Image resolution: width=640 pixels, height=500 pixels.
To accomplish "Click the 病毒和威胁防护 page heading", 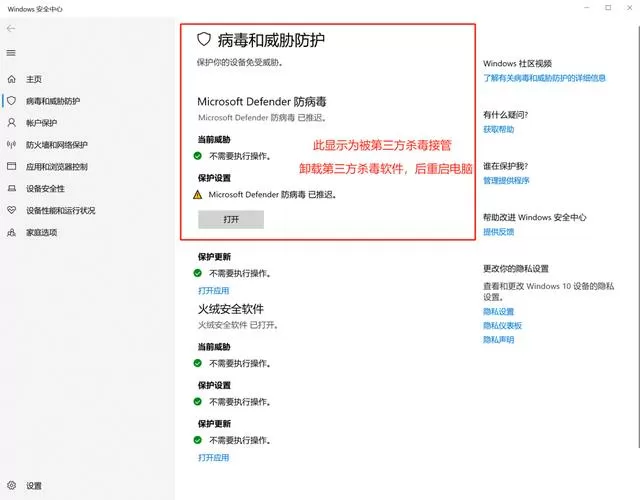I will point(271,40).
